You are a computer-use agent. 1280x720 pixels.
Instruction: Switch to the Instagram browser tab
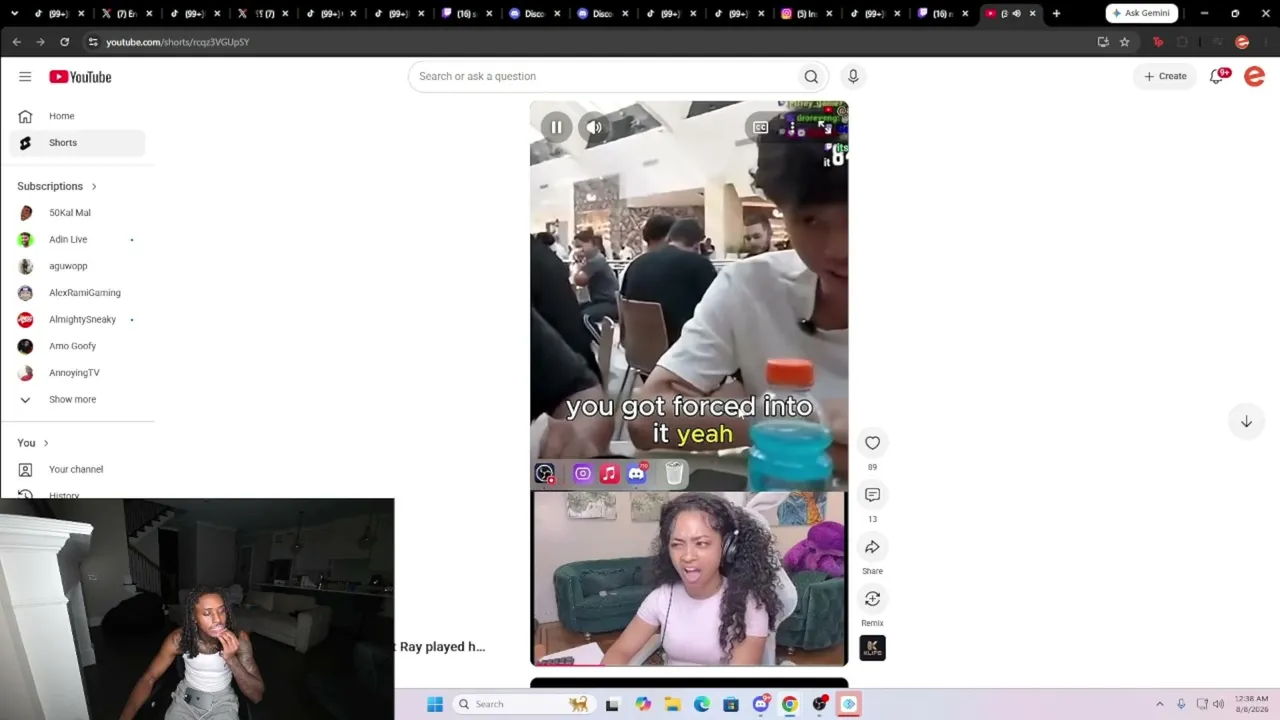click(x=806, y=14)
